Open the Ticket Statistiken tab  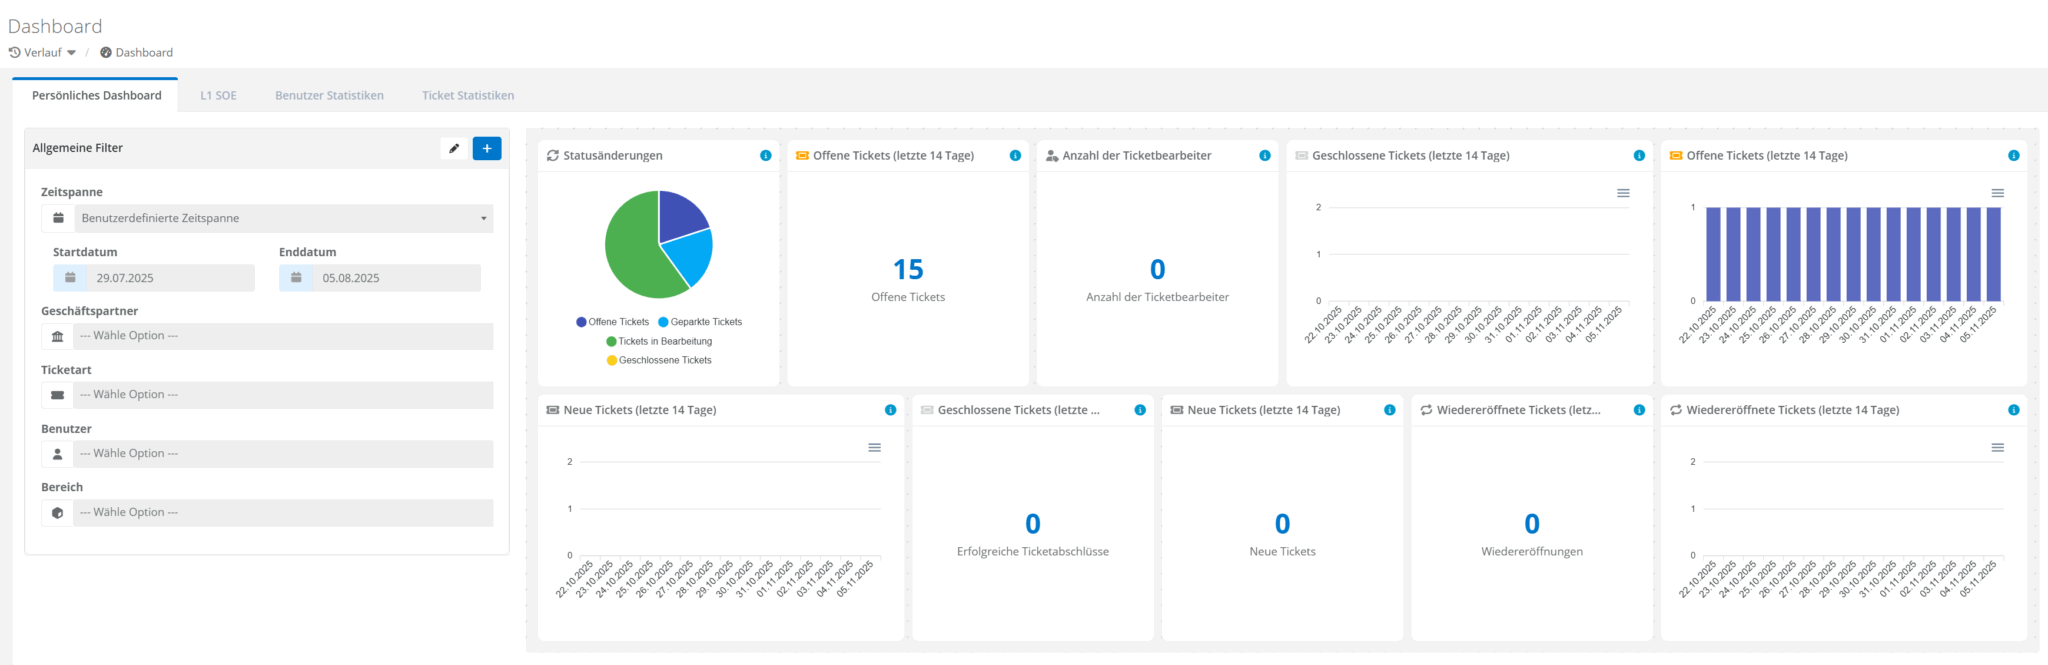[468, 95]
